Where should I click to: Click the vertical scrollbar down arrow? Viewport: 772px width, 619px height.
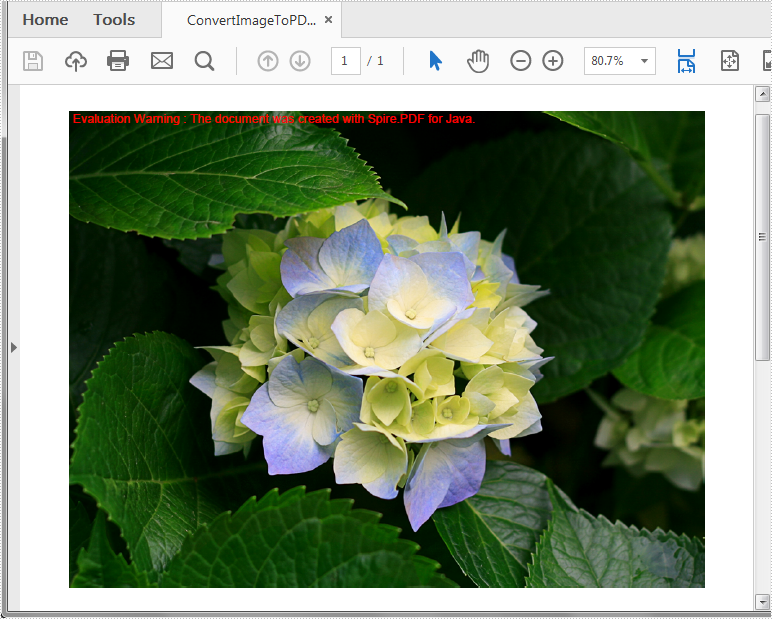click(763, 601)
